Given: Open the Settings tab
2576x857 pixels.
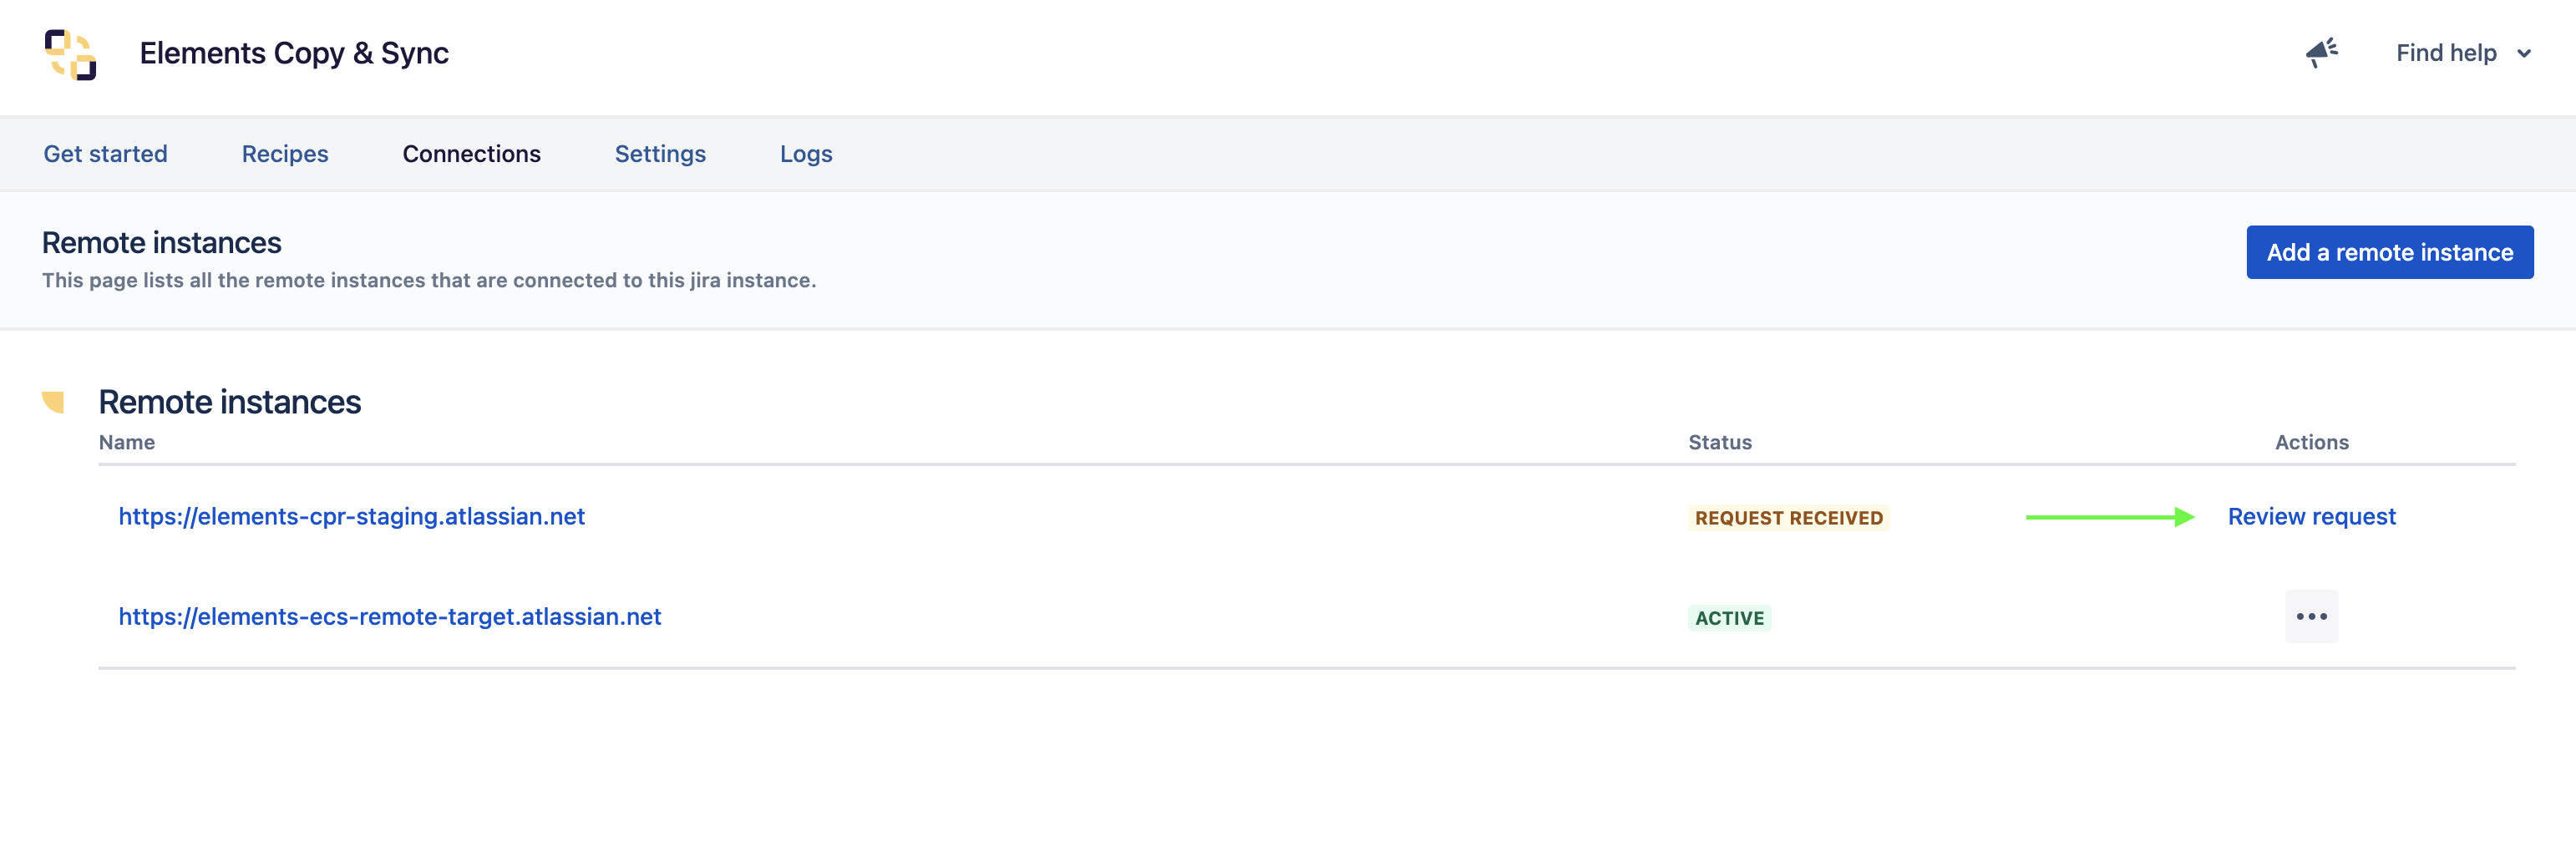Looking at the screenshot, I should pos(660,154).
